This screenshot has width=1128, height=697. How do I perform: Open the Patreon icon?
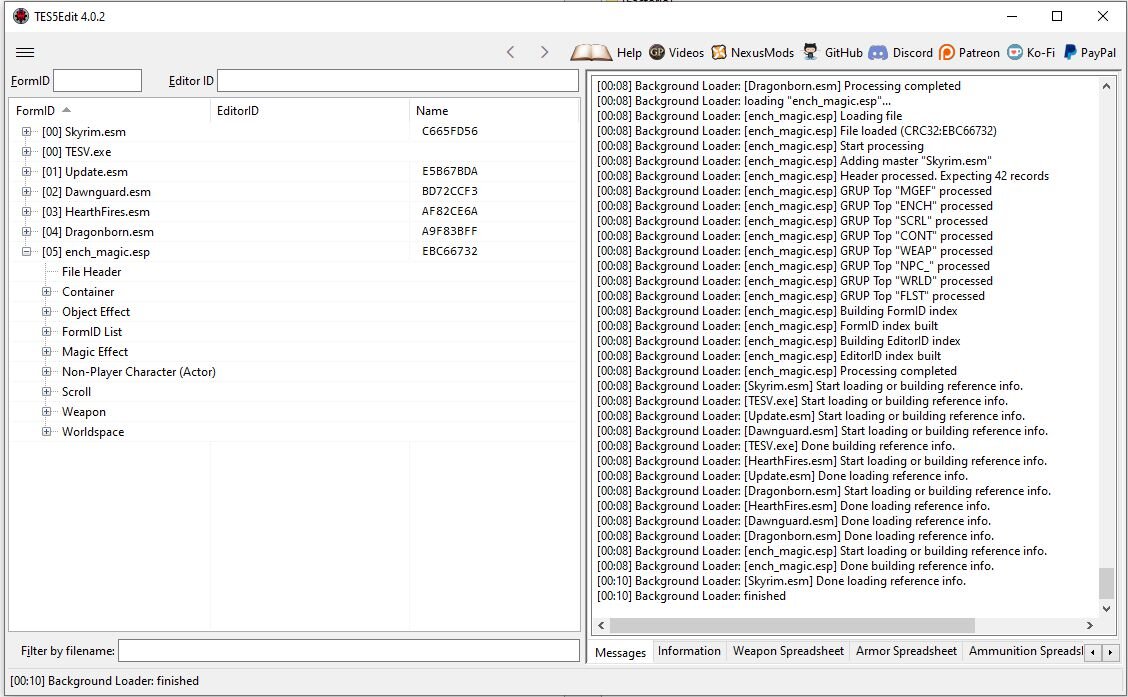pyautogui.click(x=947, y=53)
